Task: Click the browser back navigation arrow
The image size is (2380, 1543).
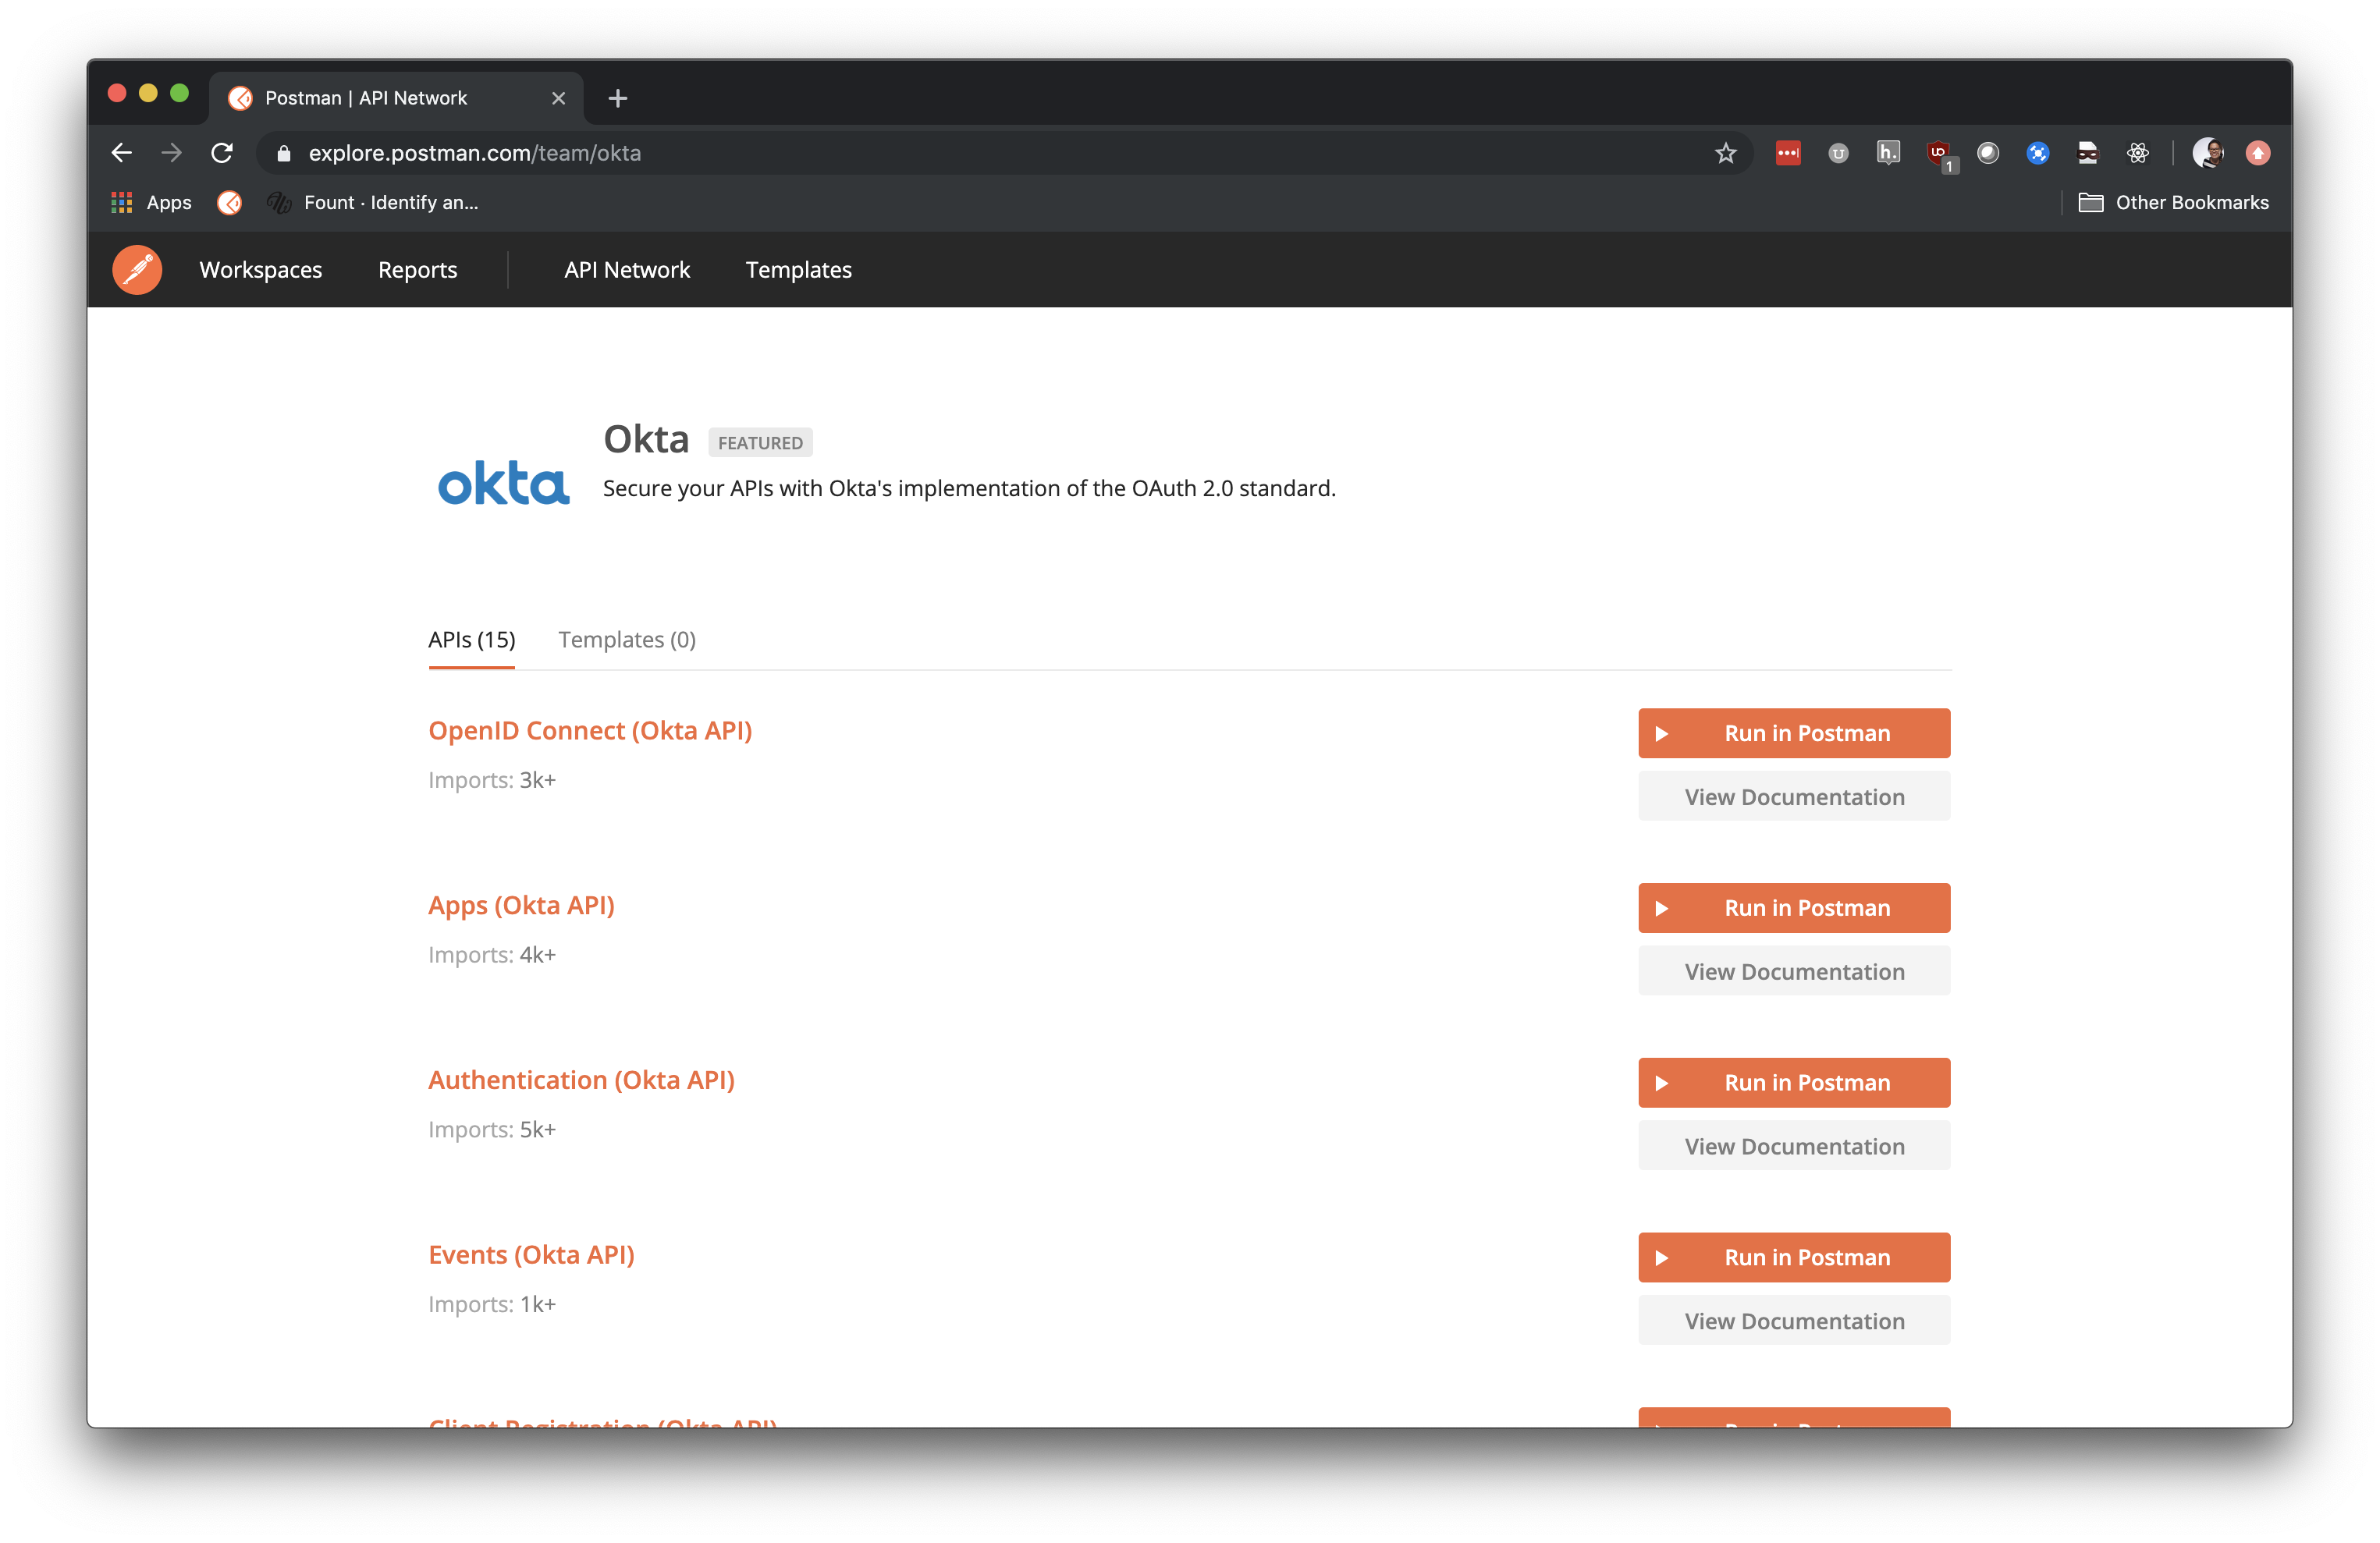Action: (x=123, y=153)
